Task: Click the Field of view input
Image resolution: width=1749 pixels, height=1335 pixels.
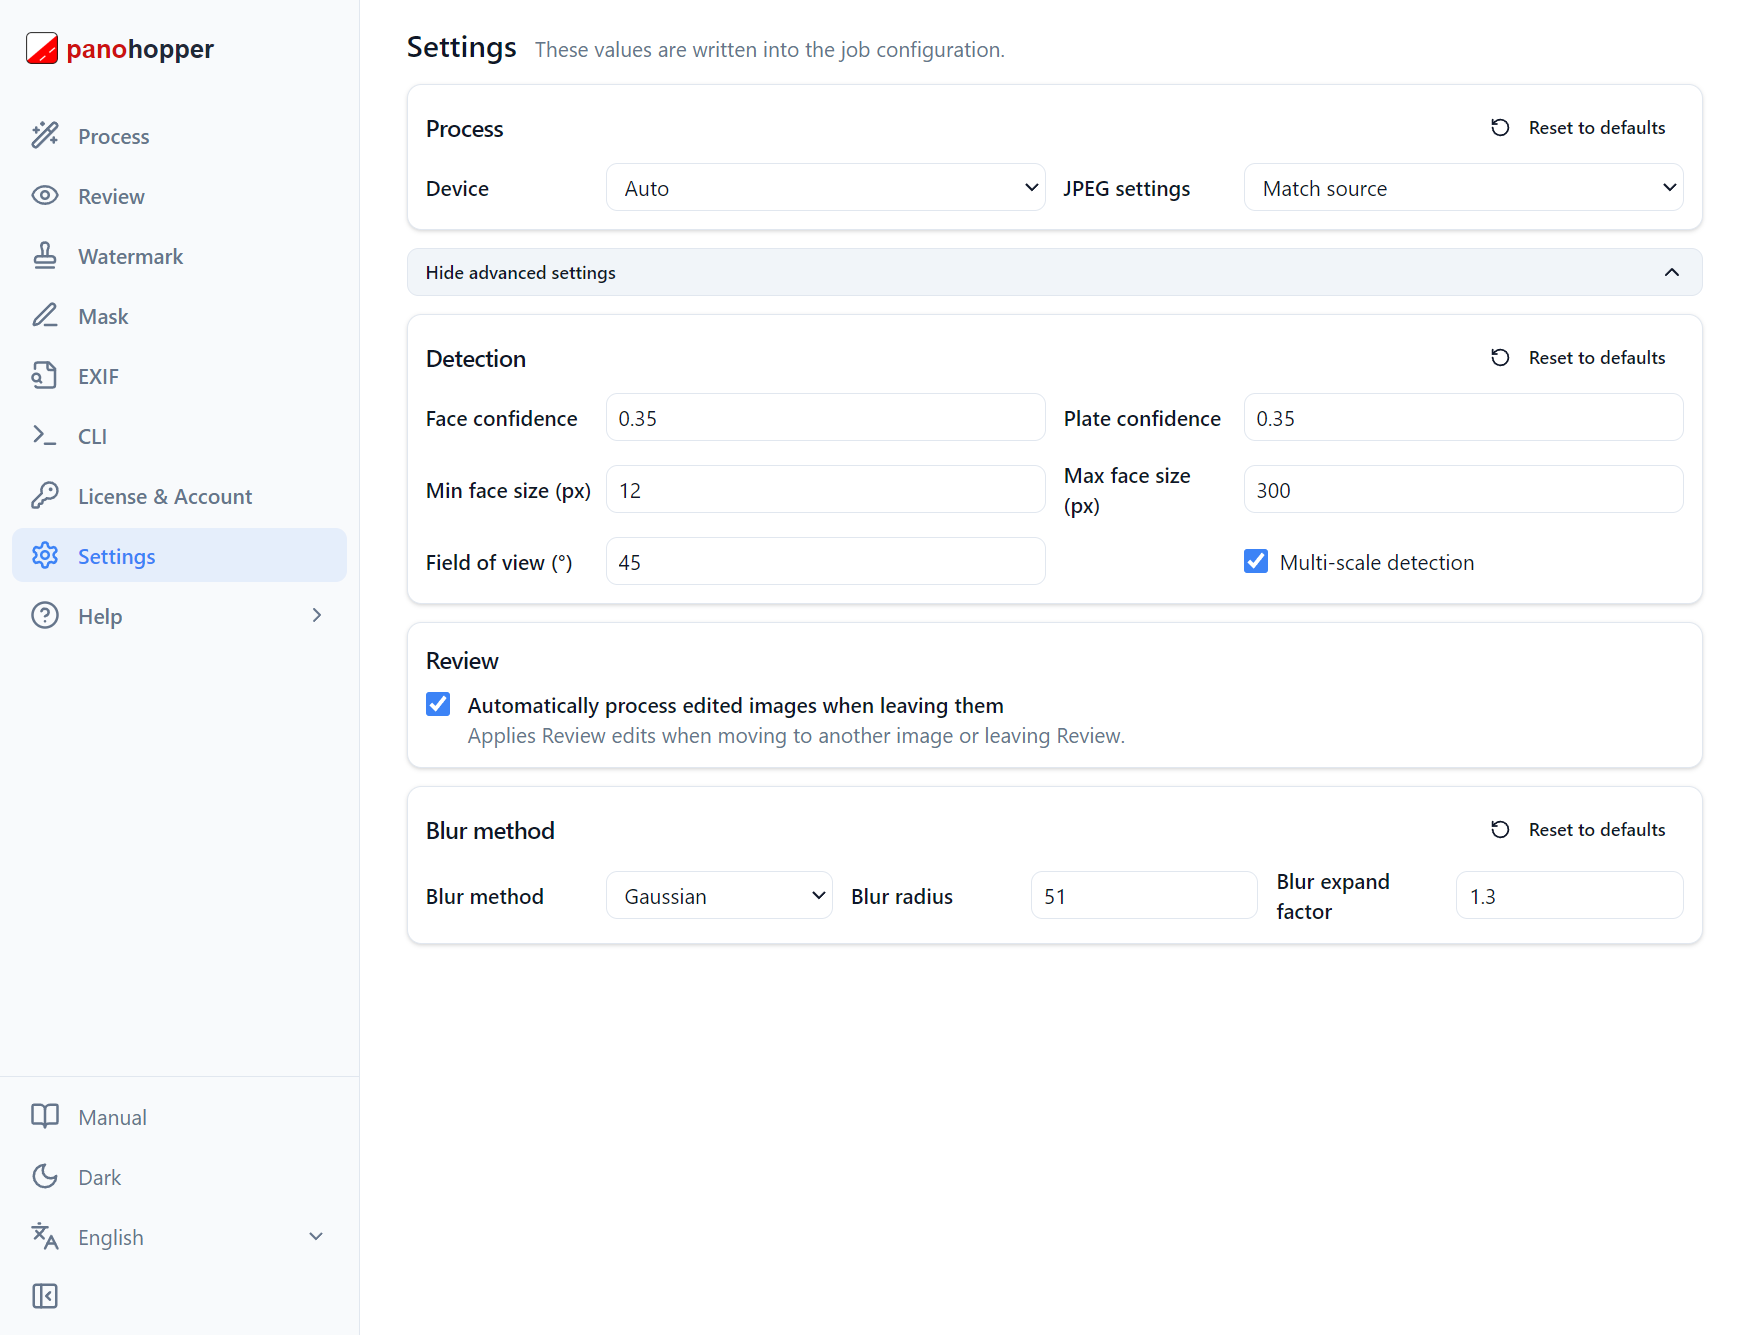Action: point(826,561)
